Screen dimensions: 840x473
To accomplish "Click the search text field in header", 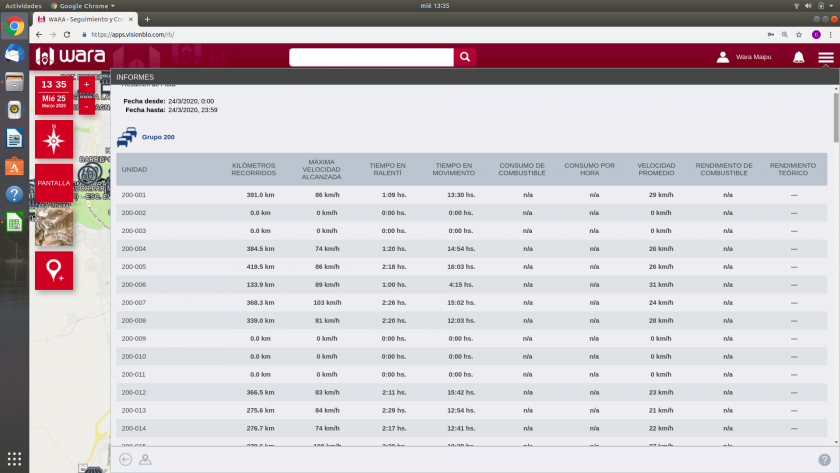I will (x=371, y=57).
